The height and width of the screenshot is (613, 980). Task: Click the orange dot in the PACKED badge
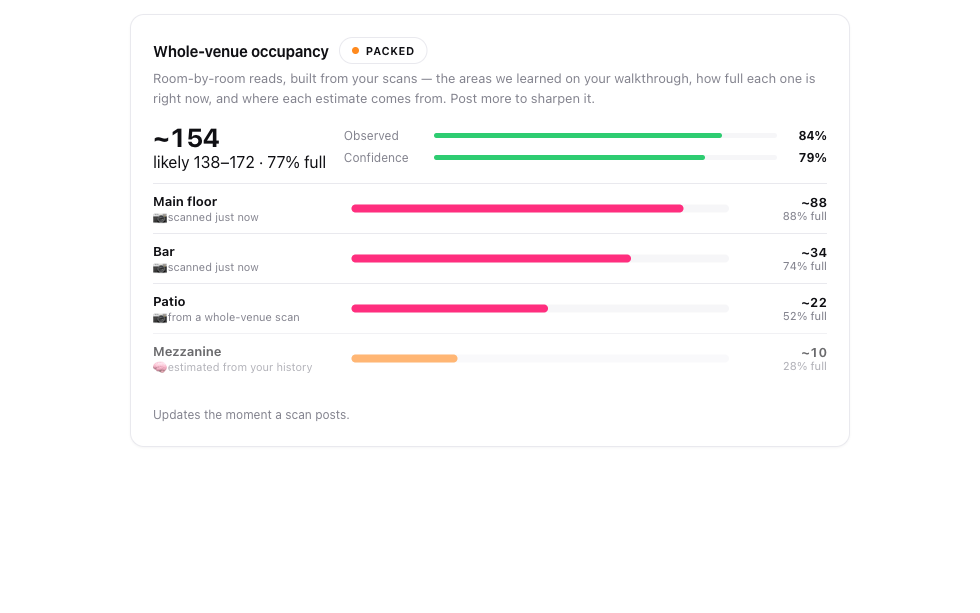[356, 51]
